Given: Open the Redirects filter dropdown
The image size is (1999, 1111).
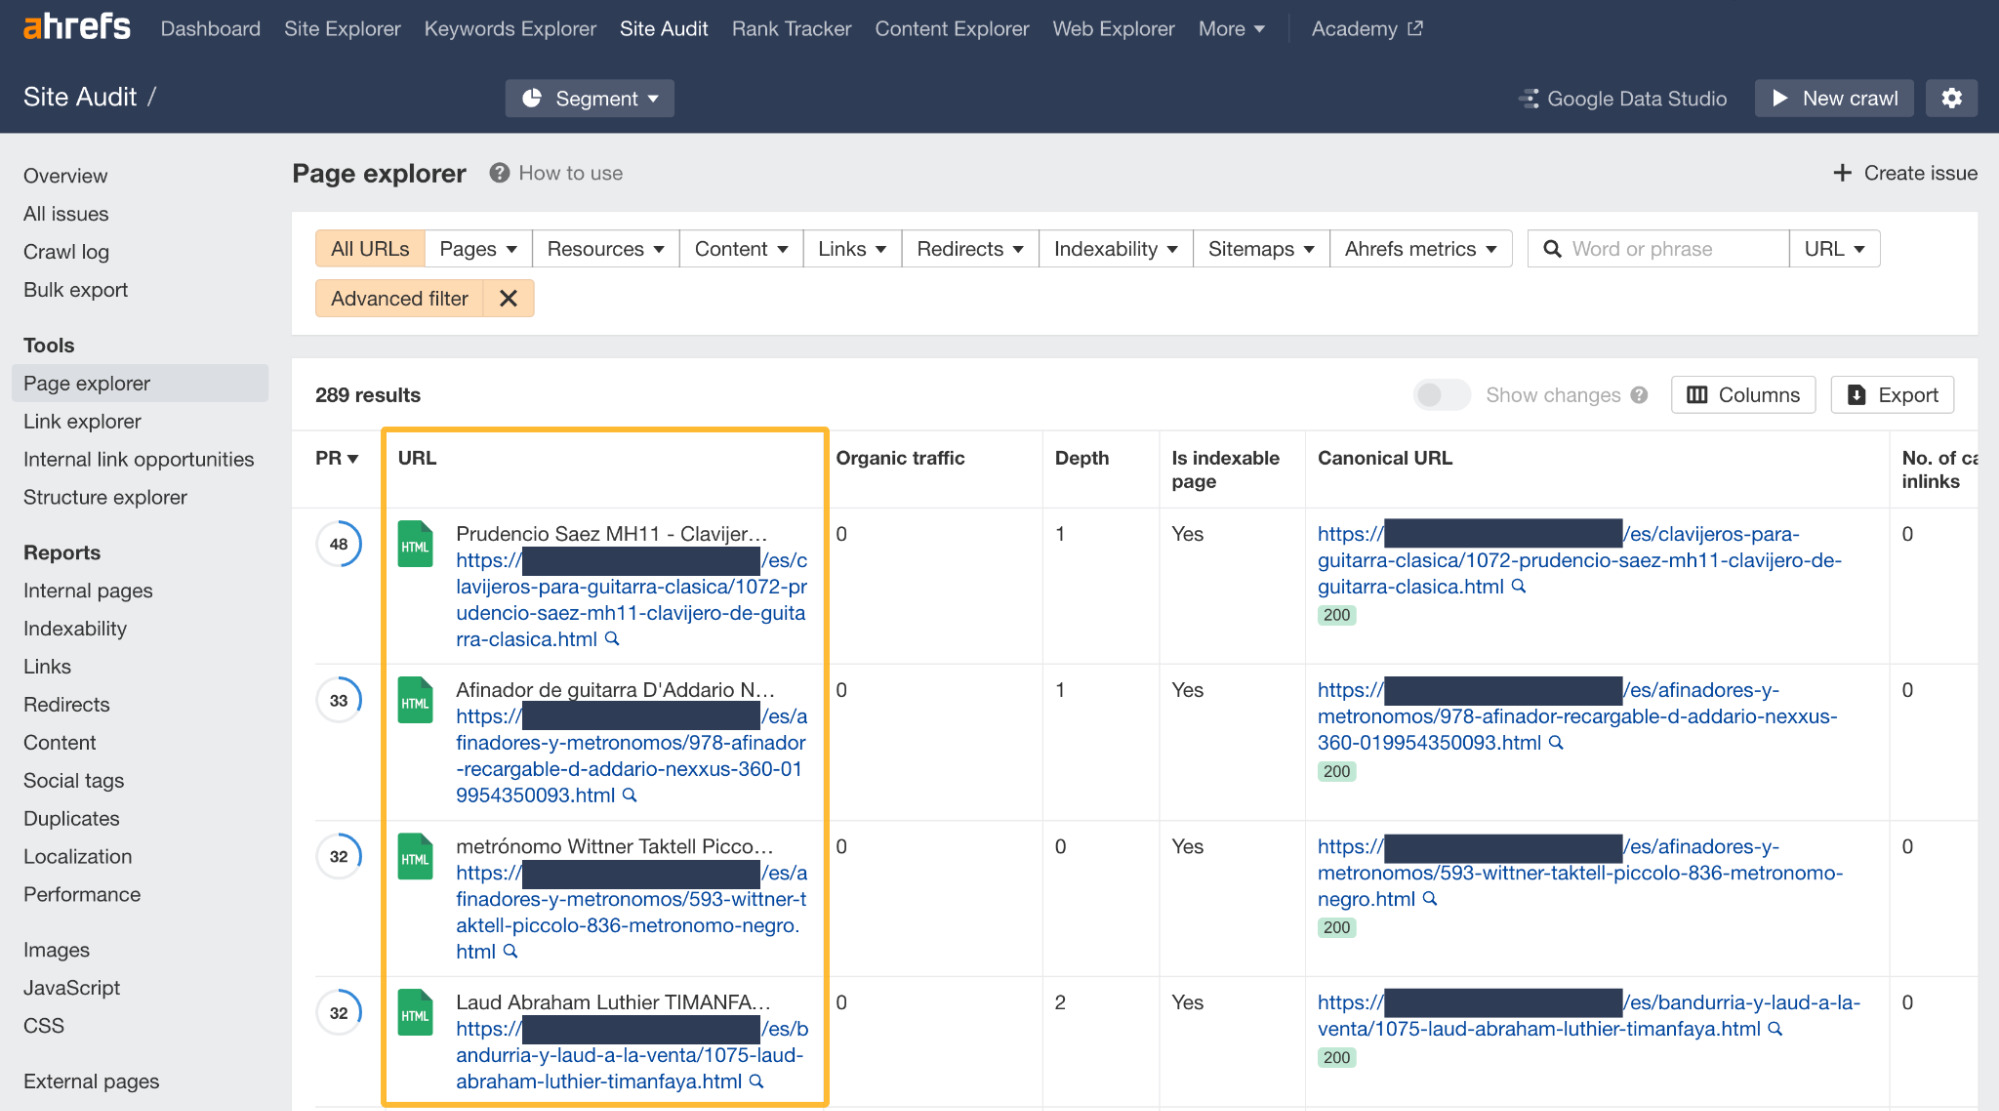Looking at the screenshot, I should pos(968,248).
